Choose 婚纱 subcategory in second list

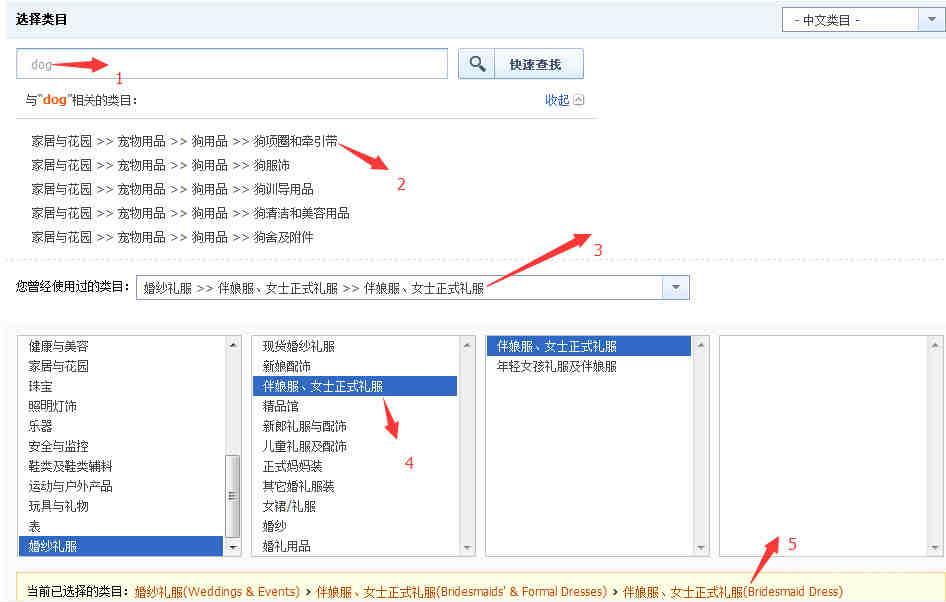(355, 525)
